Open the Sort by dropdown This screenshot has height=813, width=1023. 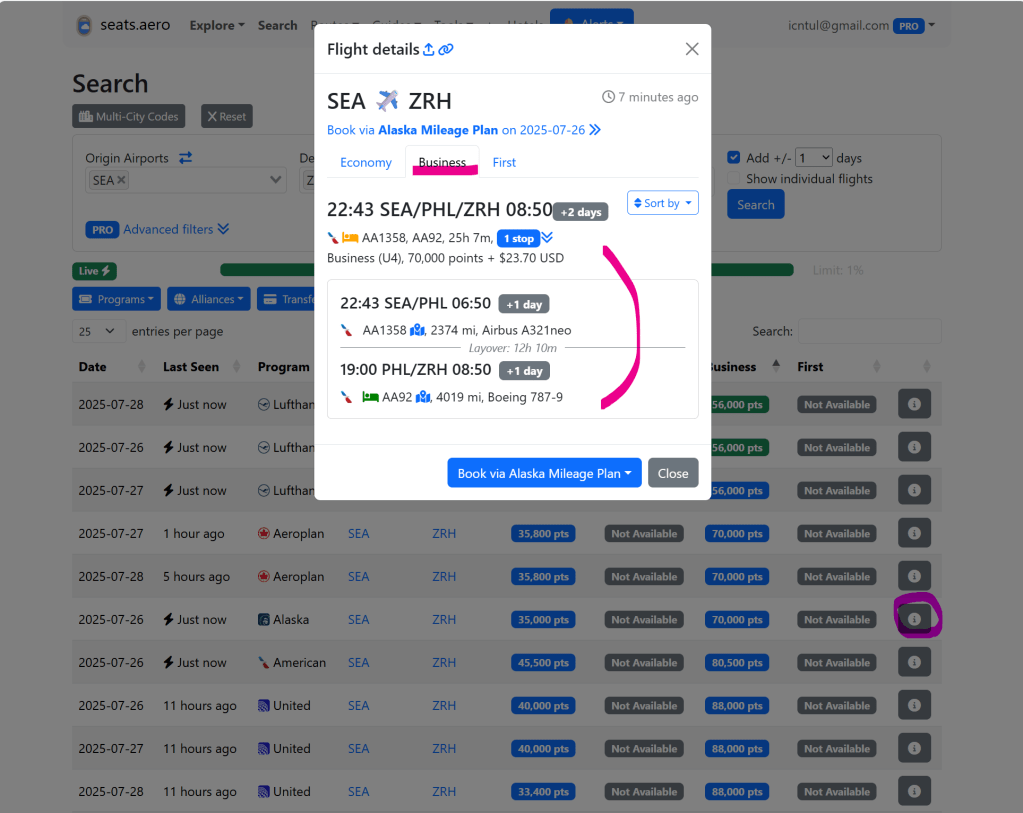coord(662,203)
